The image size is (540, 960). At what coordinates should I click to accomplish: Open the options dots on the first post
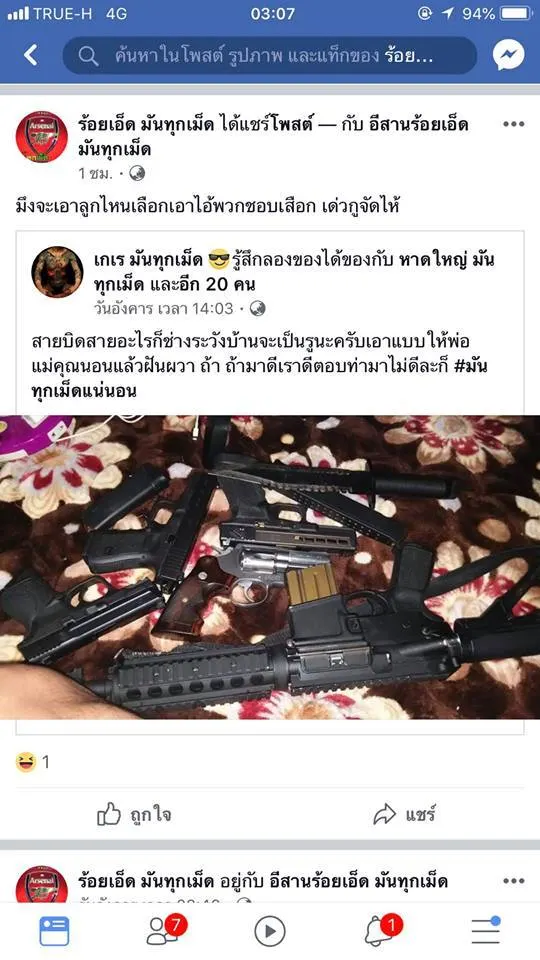[513, 124]
